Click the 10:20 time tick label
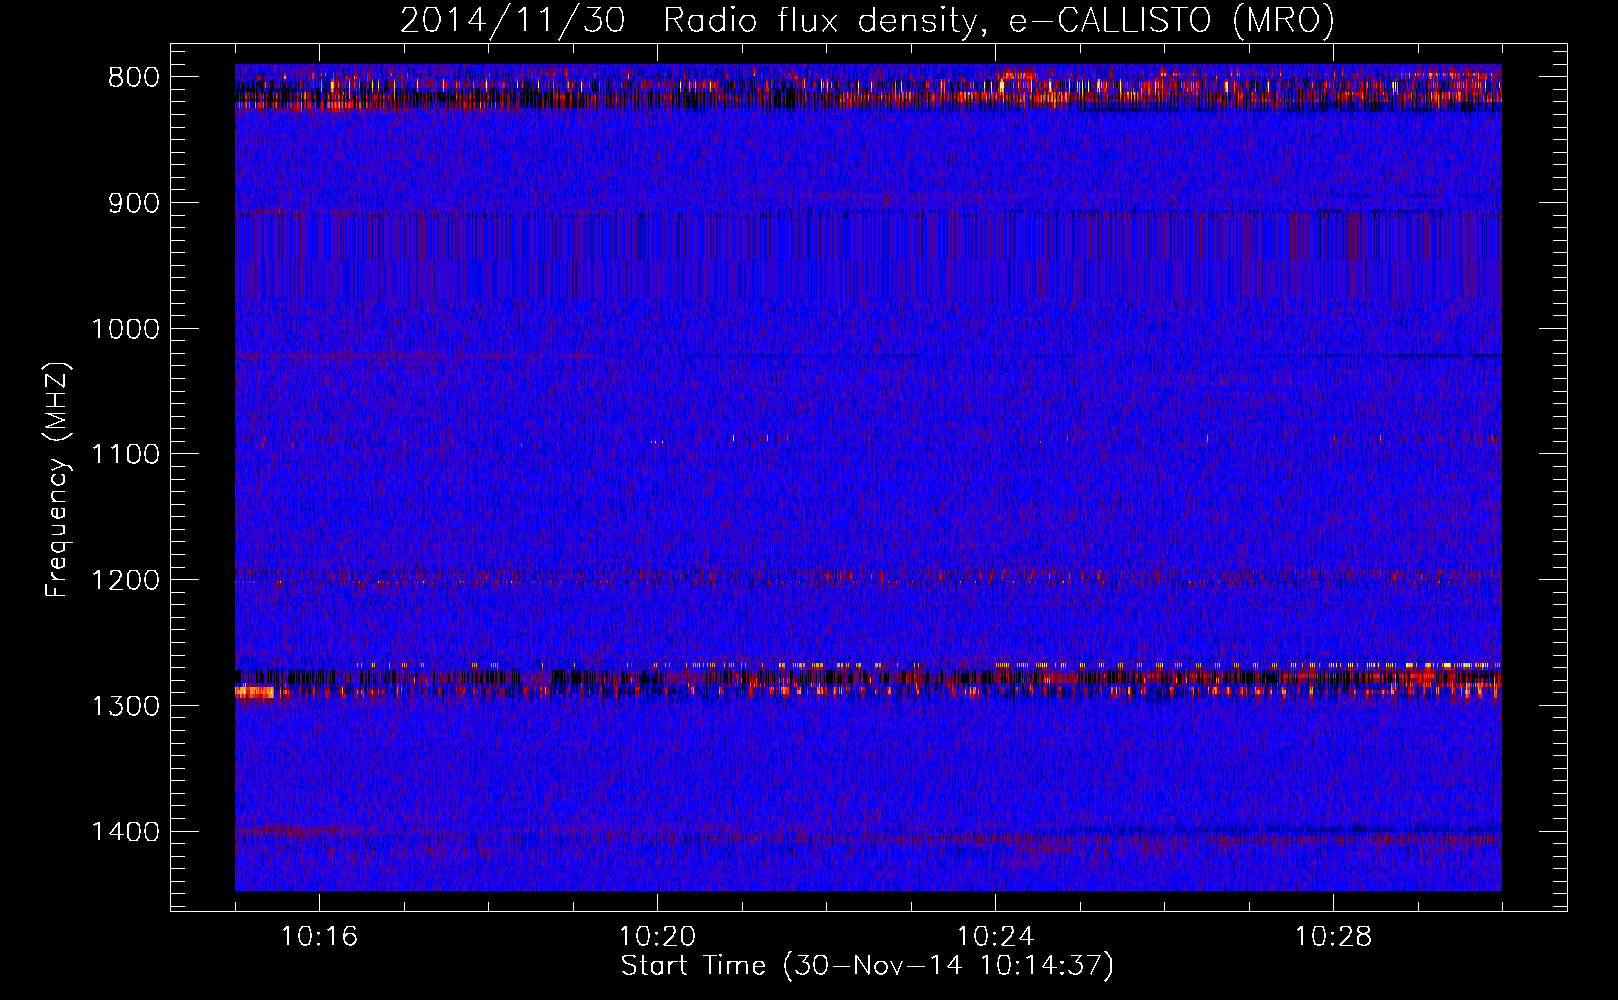Viewport: 1618px width, 1000px height. [657, 937]
